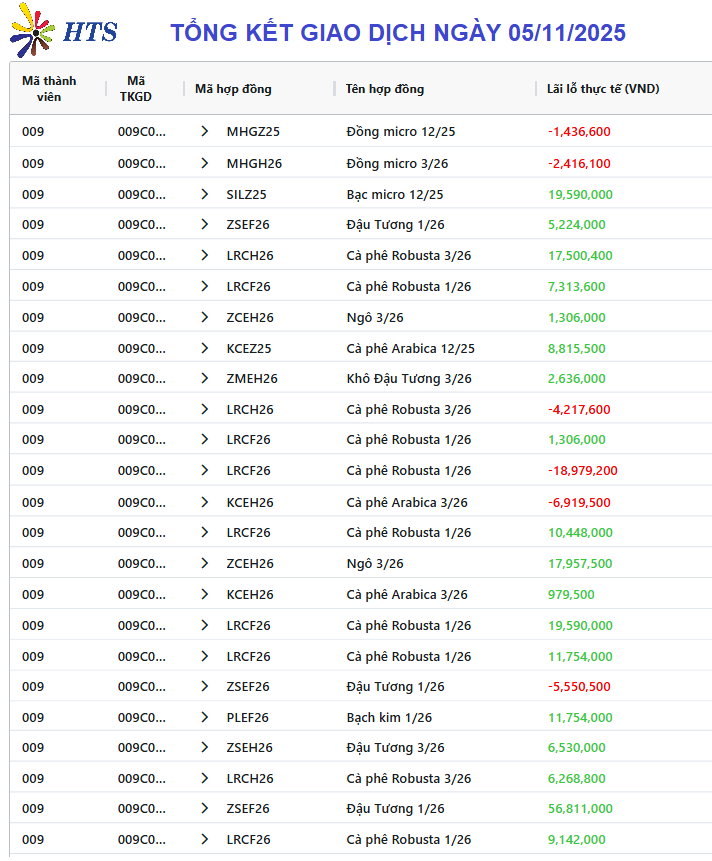Expand LRCF26 row with -18,979,200 loss
The image size is (712, 861).
(x=205, y=470)
